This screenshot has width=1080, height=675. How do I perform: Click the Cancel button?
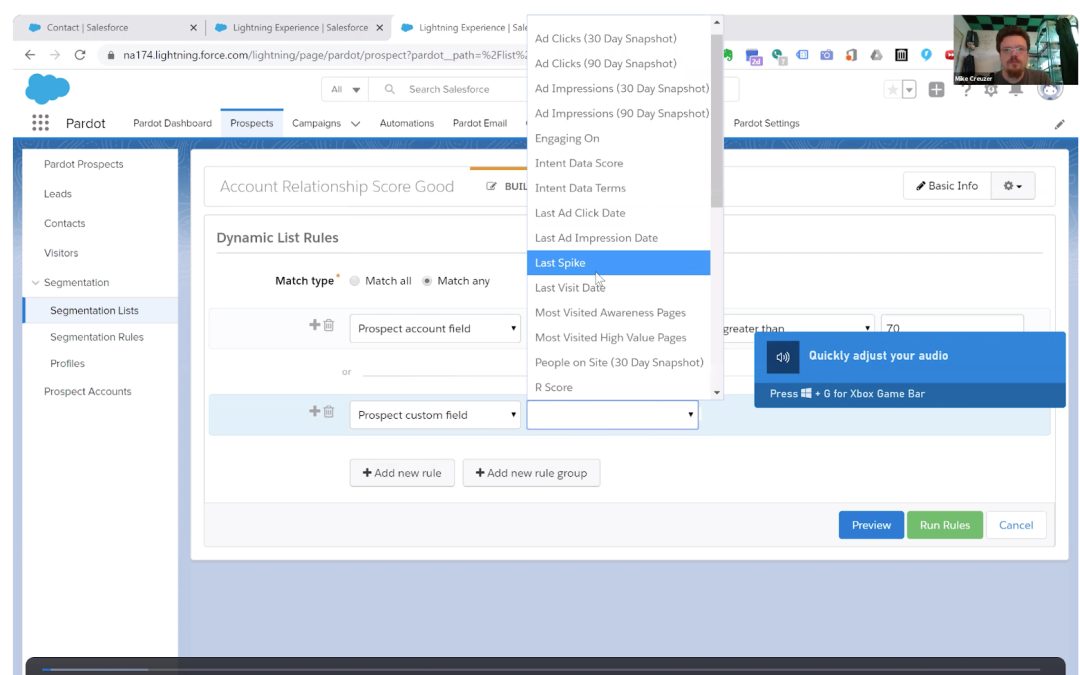pyautogui.click(x=1016, y=525)
